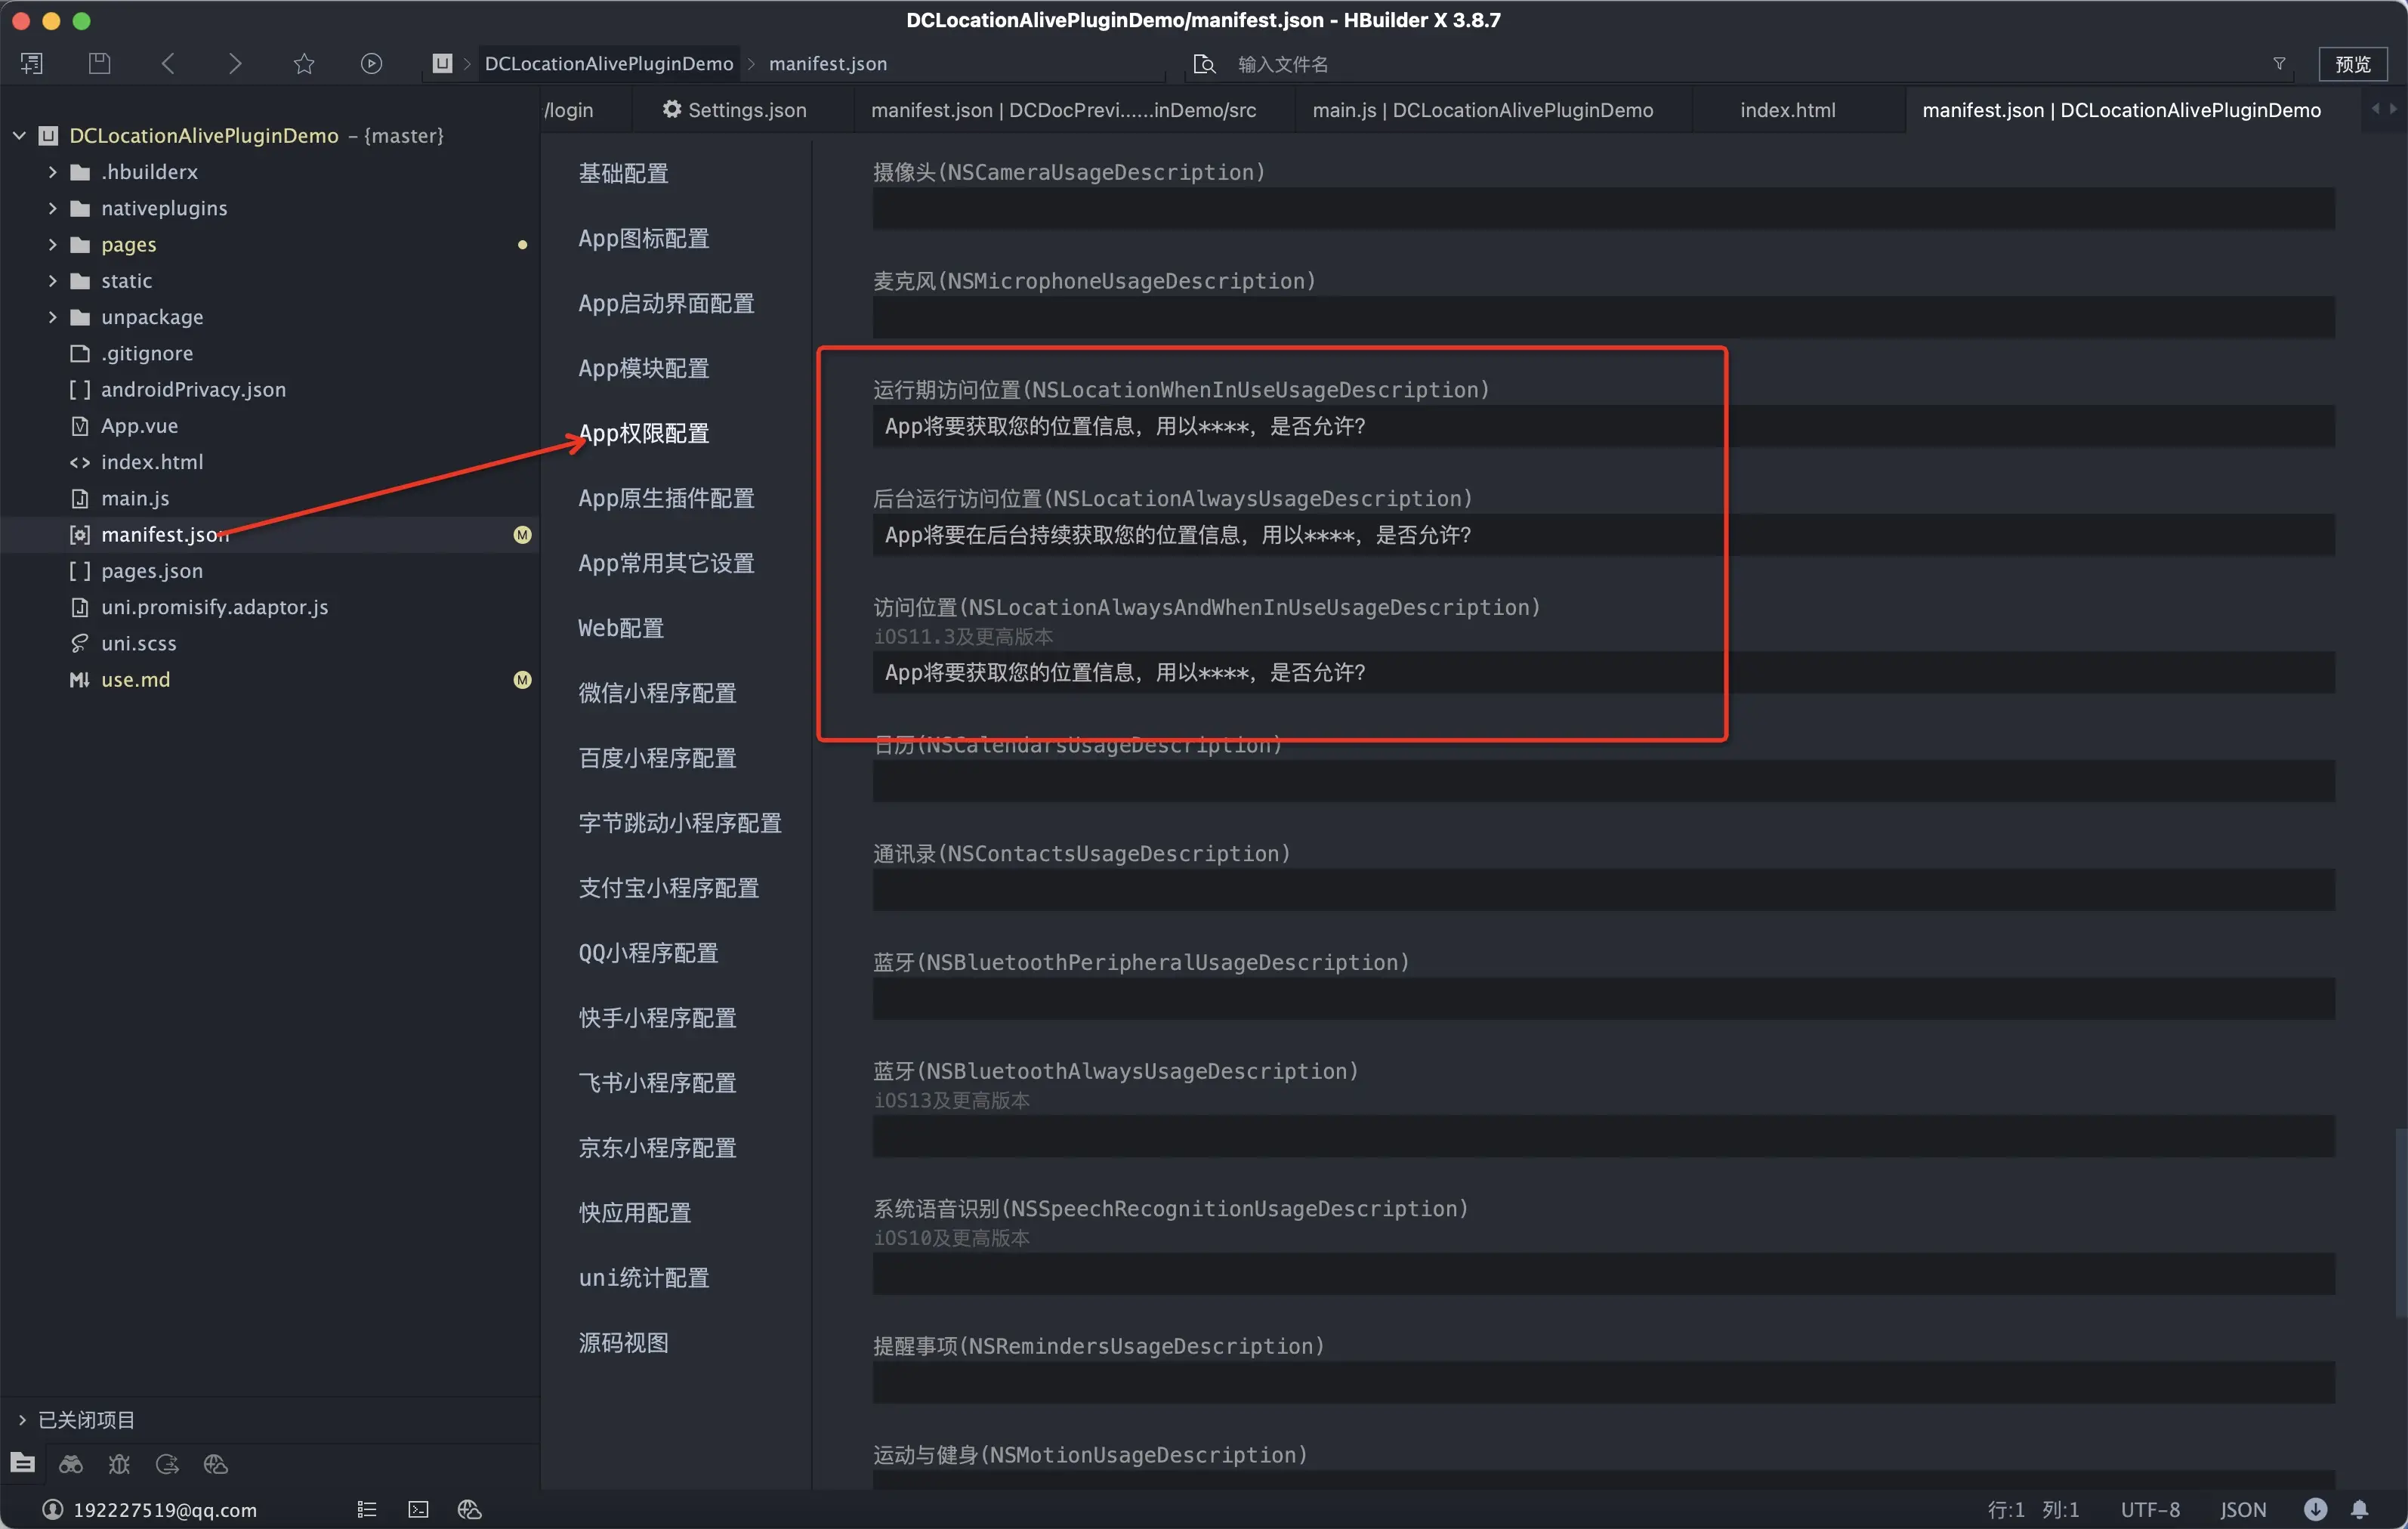Click the save file toolbar icon
The width and height of the screenshot is (2408, 1529).
point(99,63)
